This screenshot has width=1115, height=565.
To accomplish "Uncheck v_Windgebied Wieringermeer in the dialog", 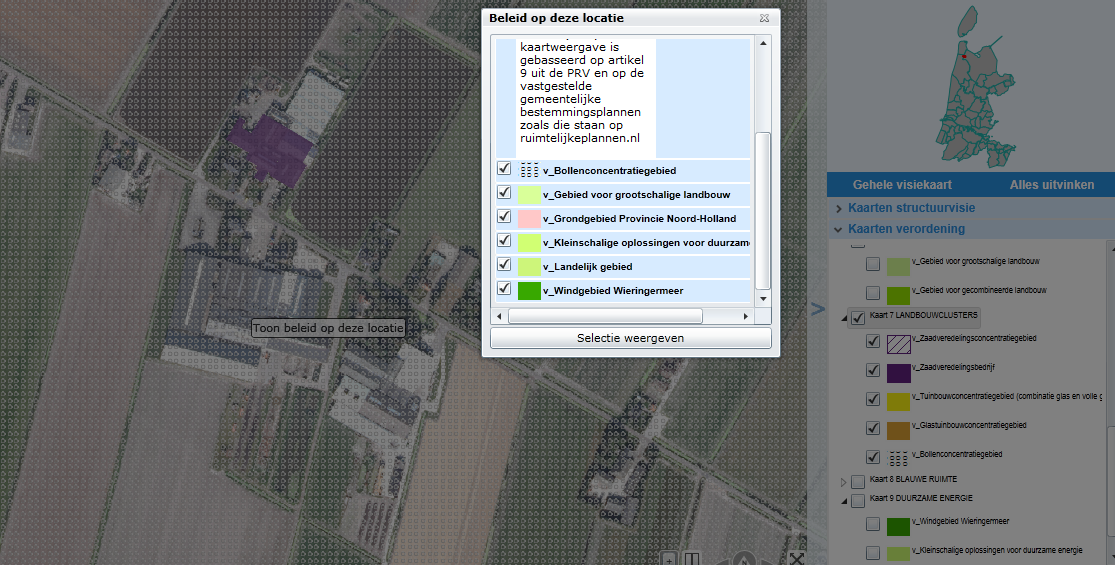I will click(x=505, y=289).
